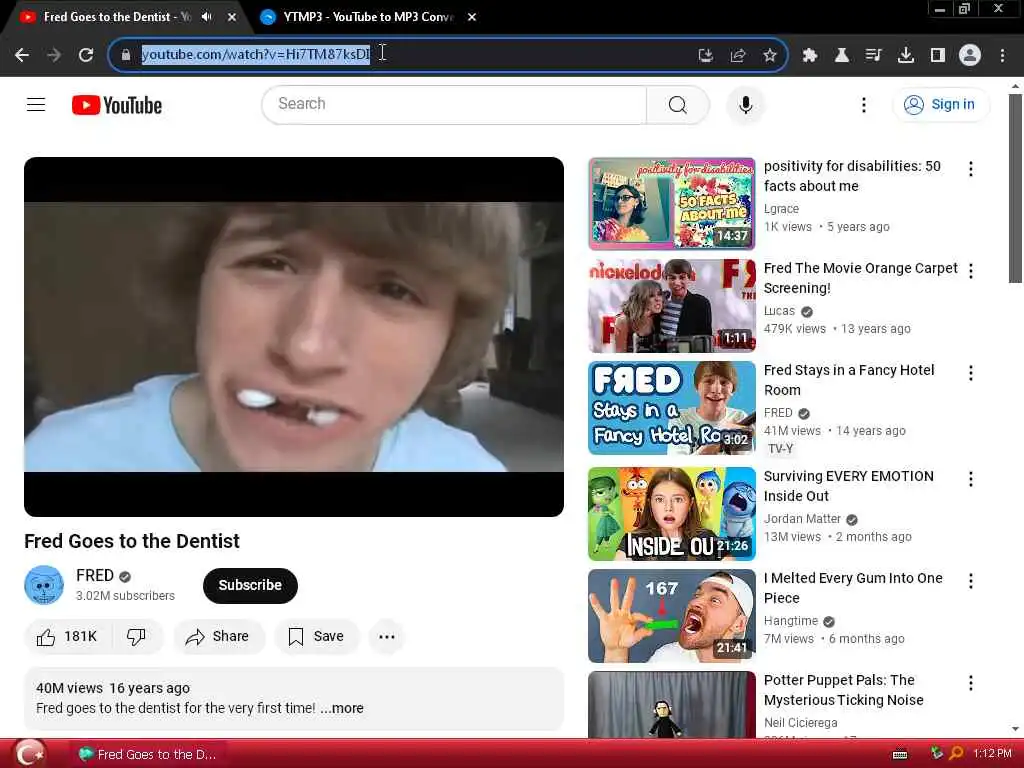
Task: Open options for Fred The Movie Orange Carpet
Action: 970,271
